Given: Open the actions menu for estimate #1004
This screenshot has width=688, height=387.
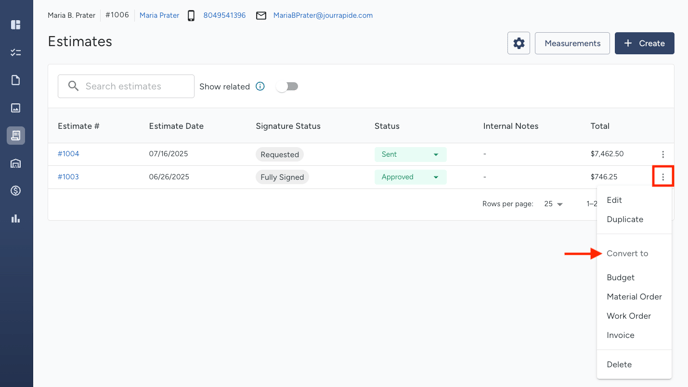Looking at the screenshot, I should (663, 154).
